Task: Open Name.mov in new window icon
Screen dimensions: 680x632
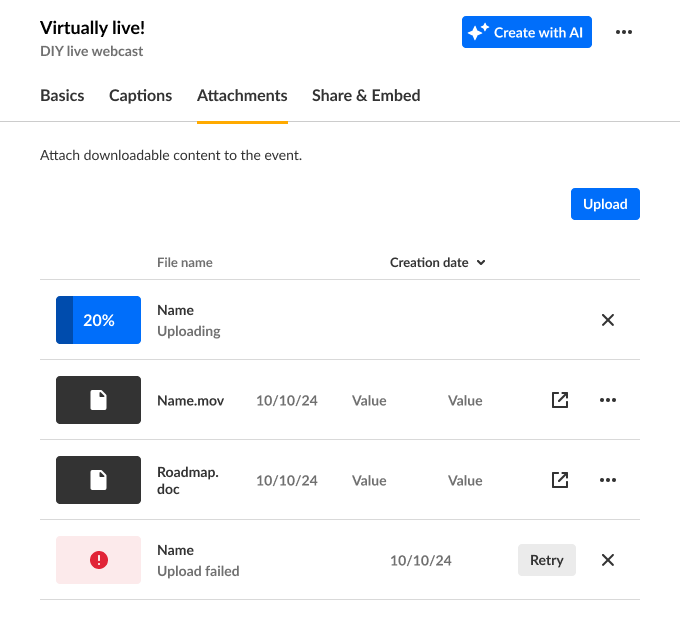Action: point(560,400)
